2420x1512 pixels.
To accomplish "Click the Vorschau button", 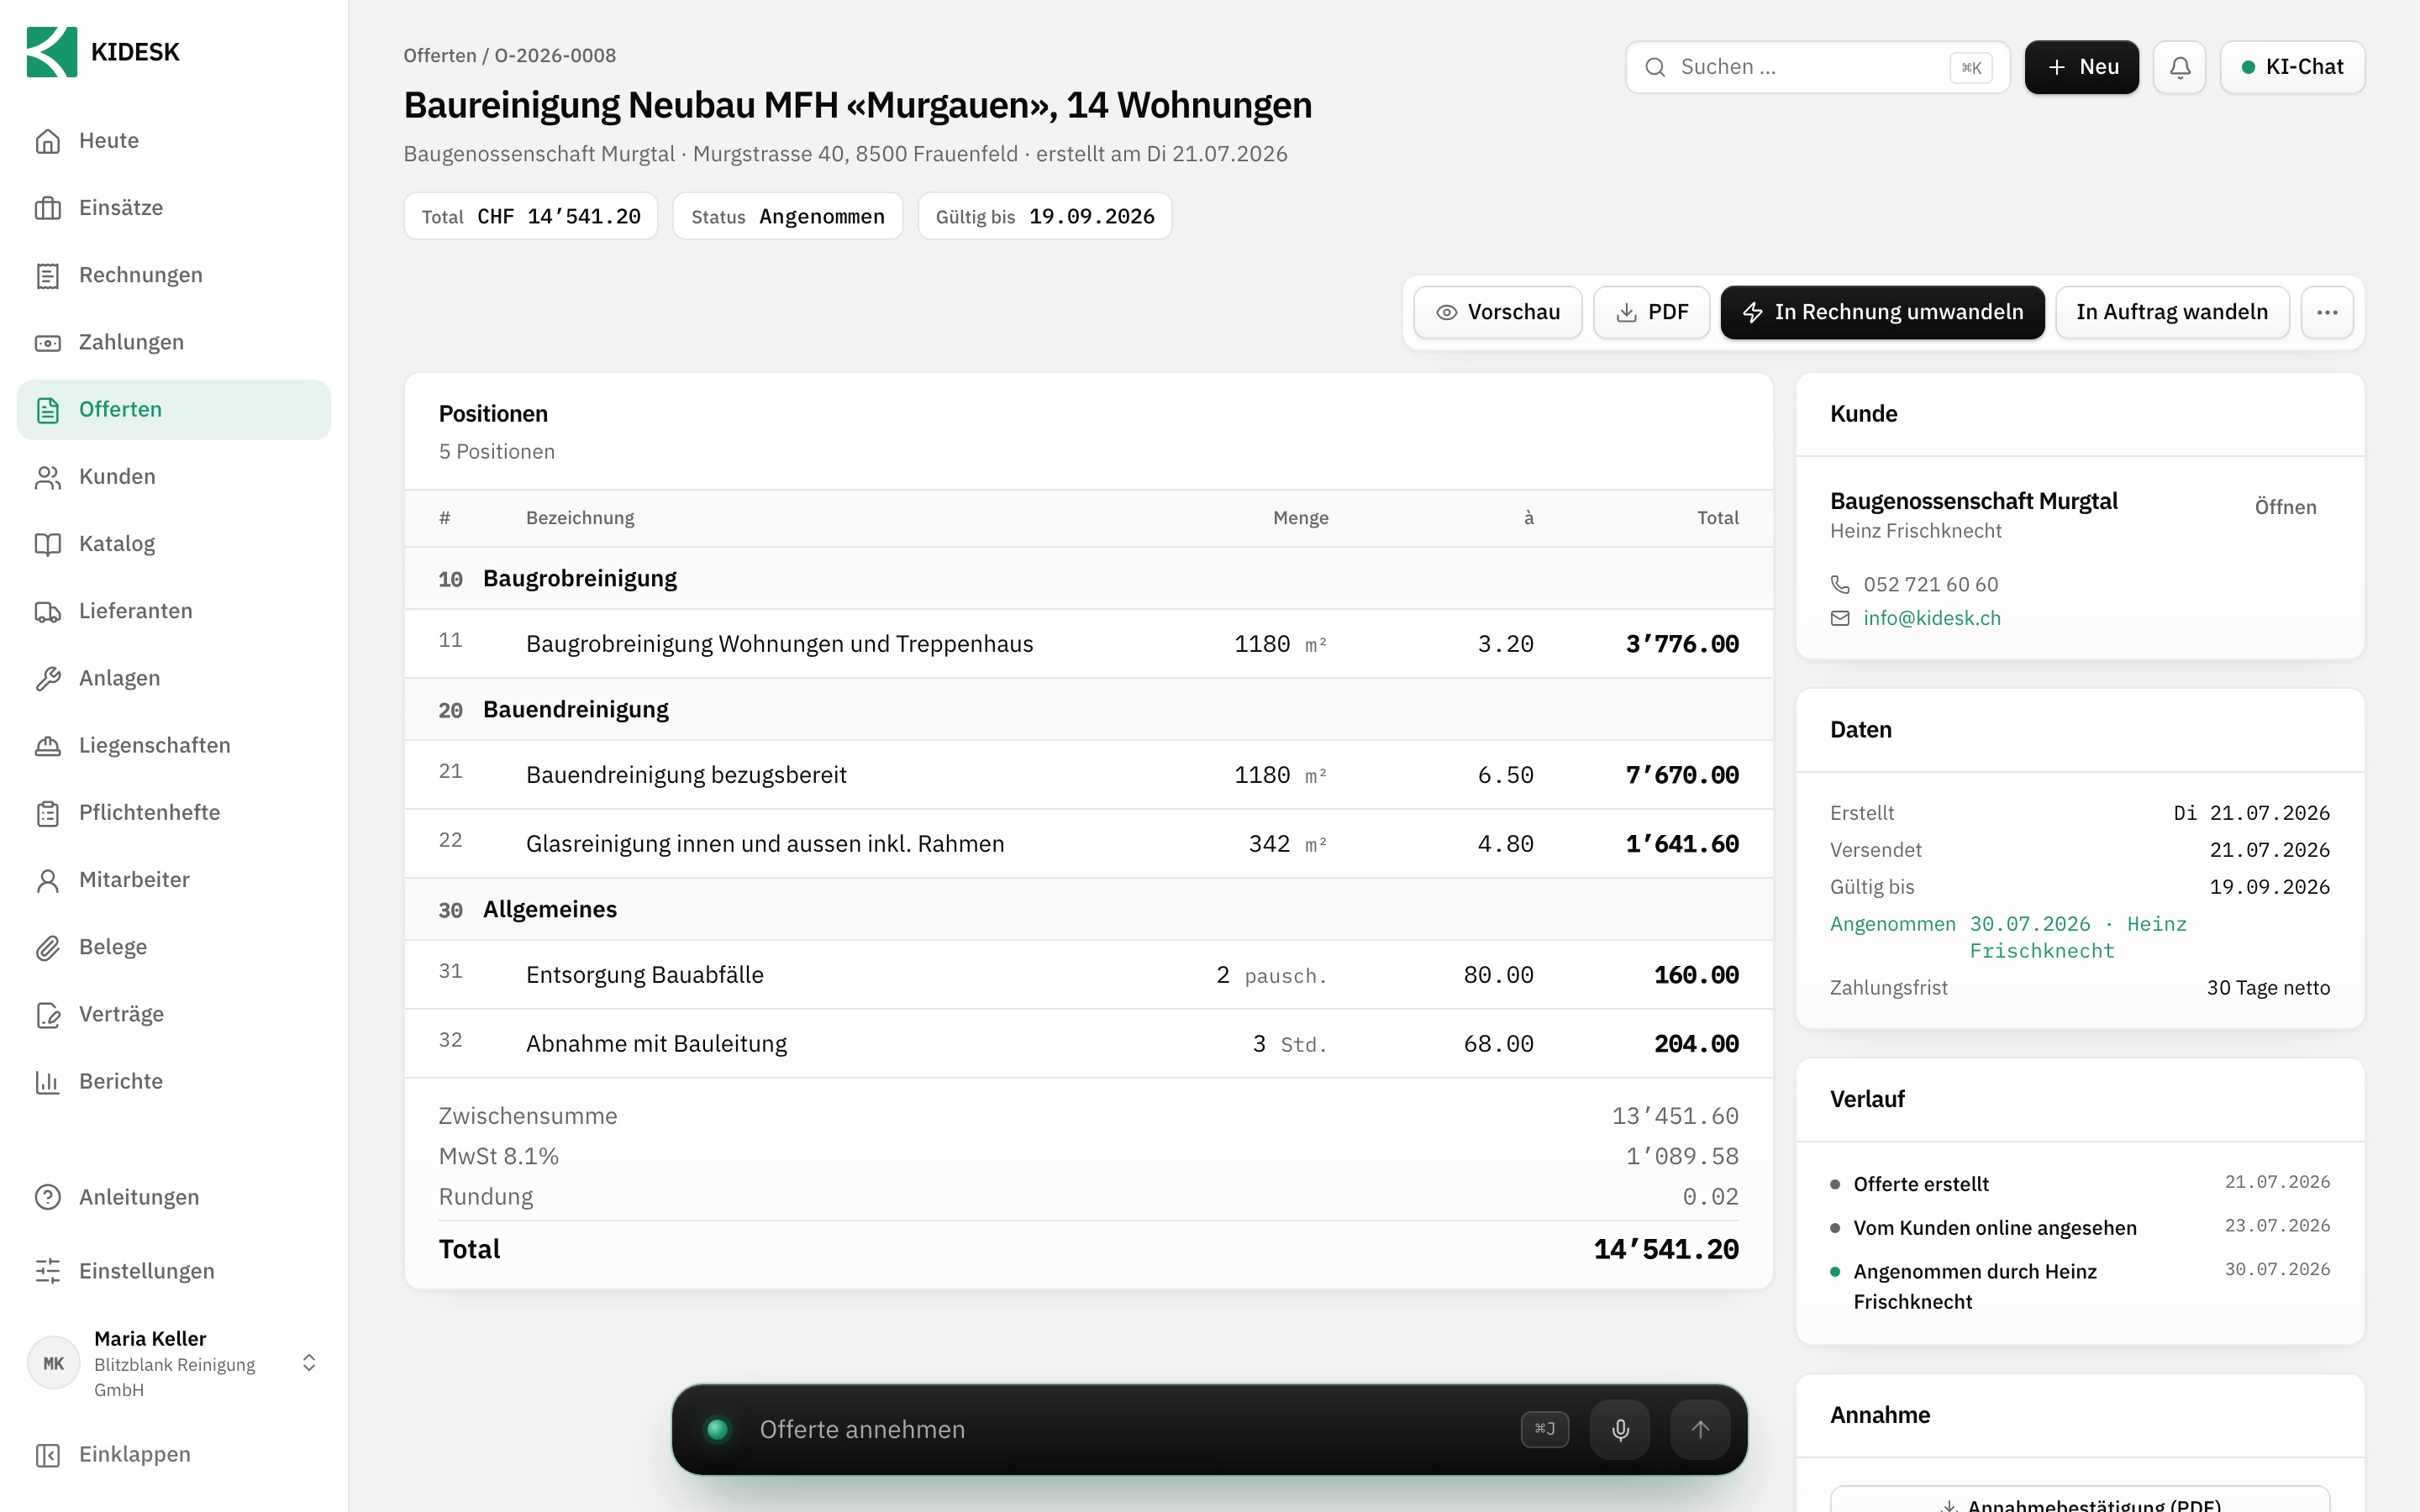I will pyautogui.click(x=1497, y=312).
